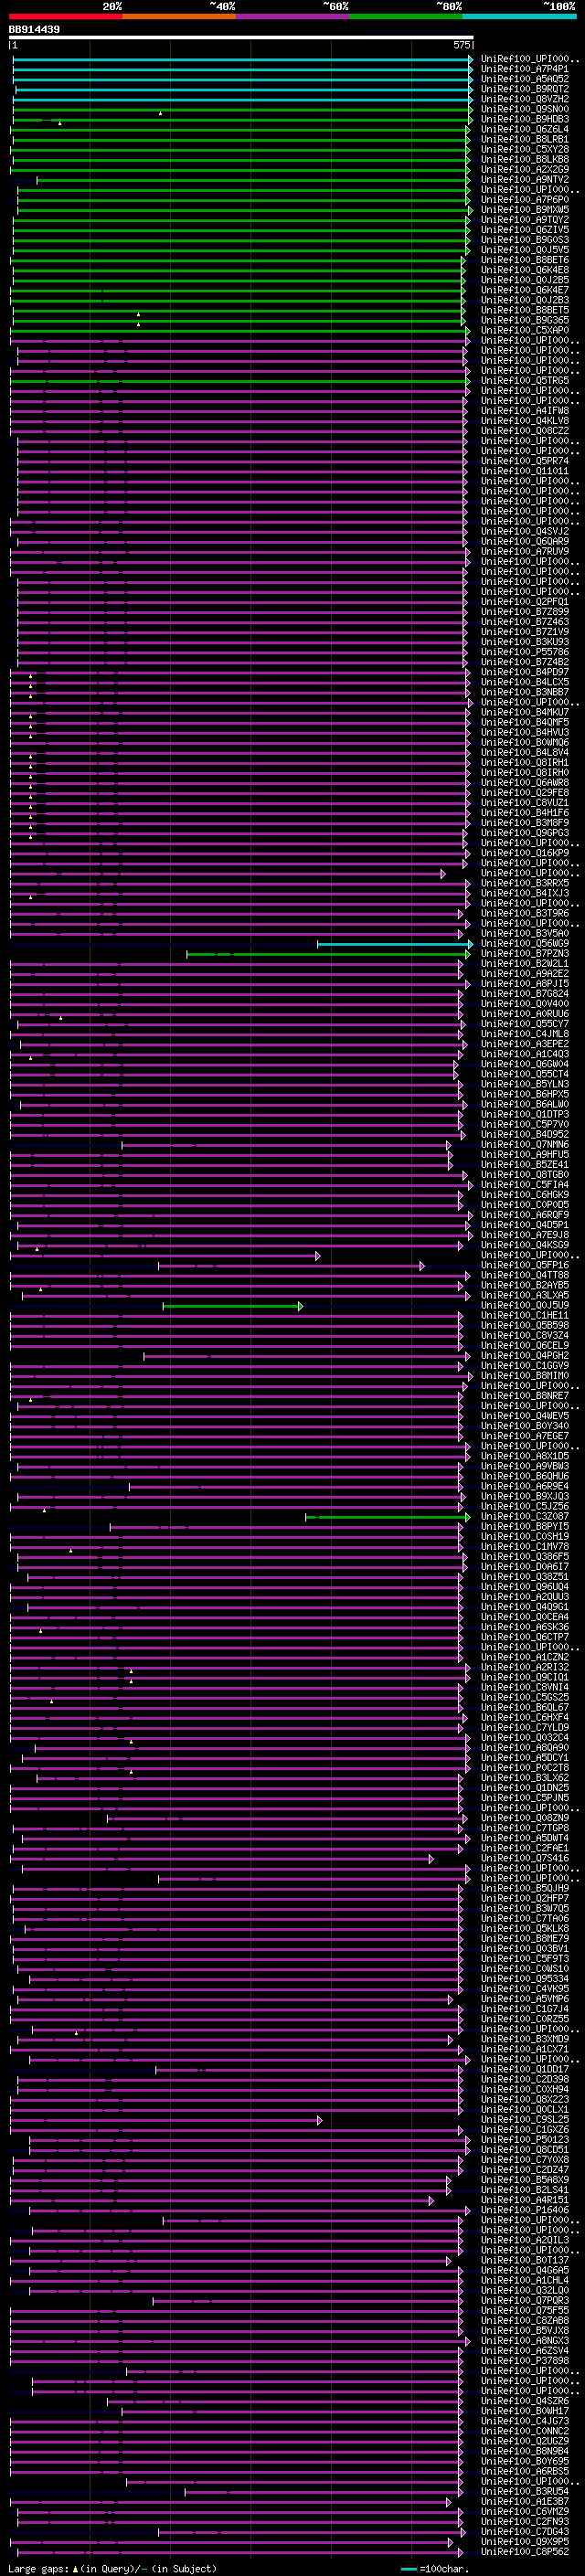Click the UniRef100_A6RQF9 hit name
This screenshot has width=585, height=2576.
pyautogui.click(x=525, y=1215)
